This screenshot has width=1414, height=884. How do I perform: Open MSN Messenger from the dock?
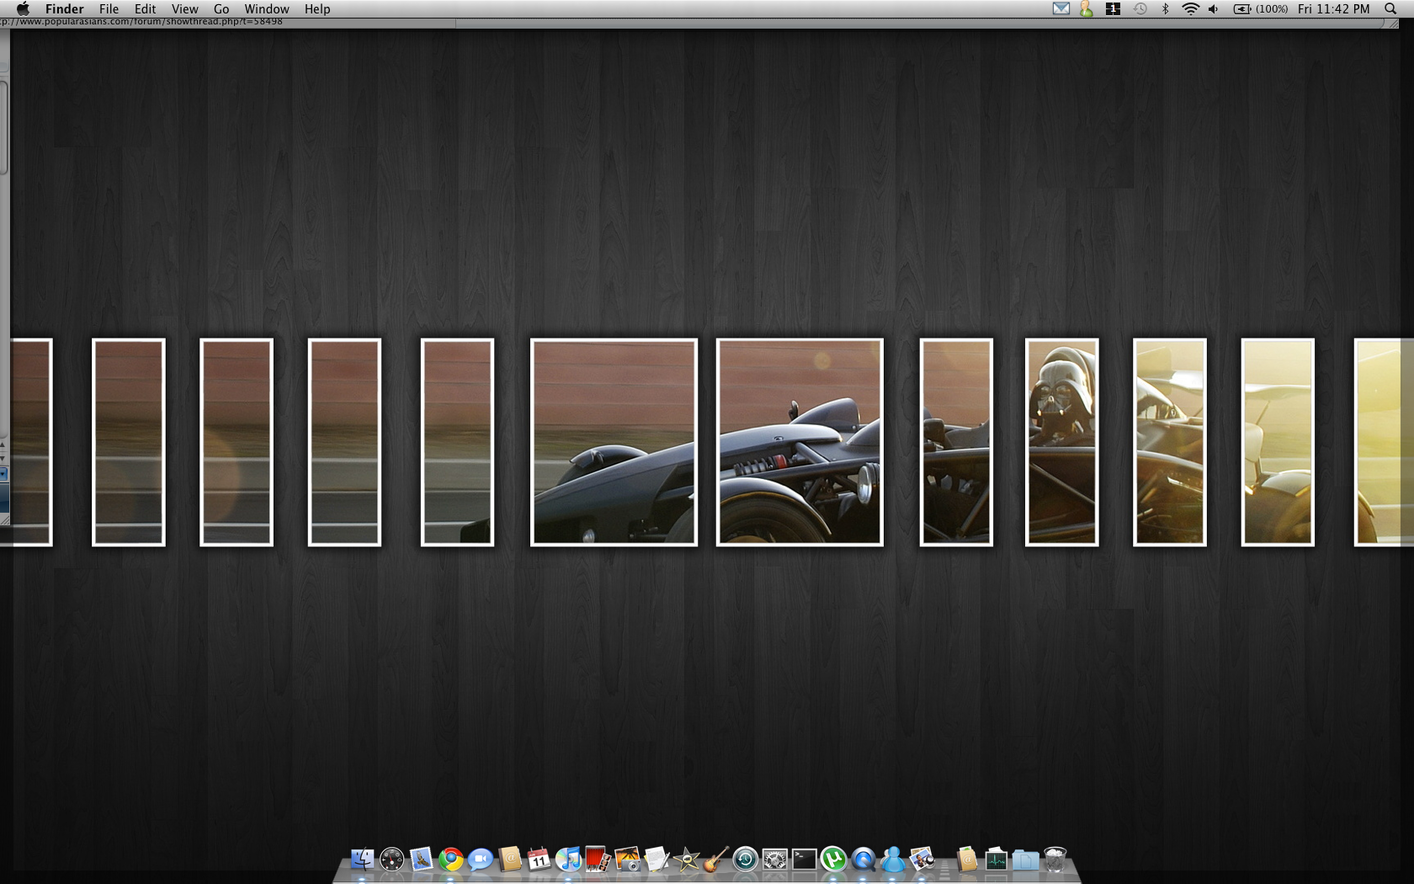click(892, 858)
